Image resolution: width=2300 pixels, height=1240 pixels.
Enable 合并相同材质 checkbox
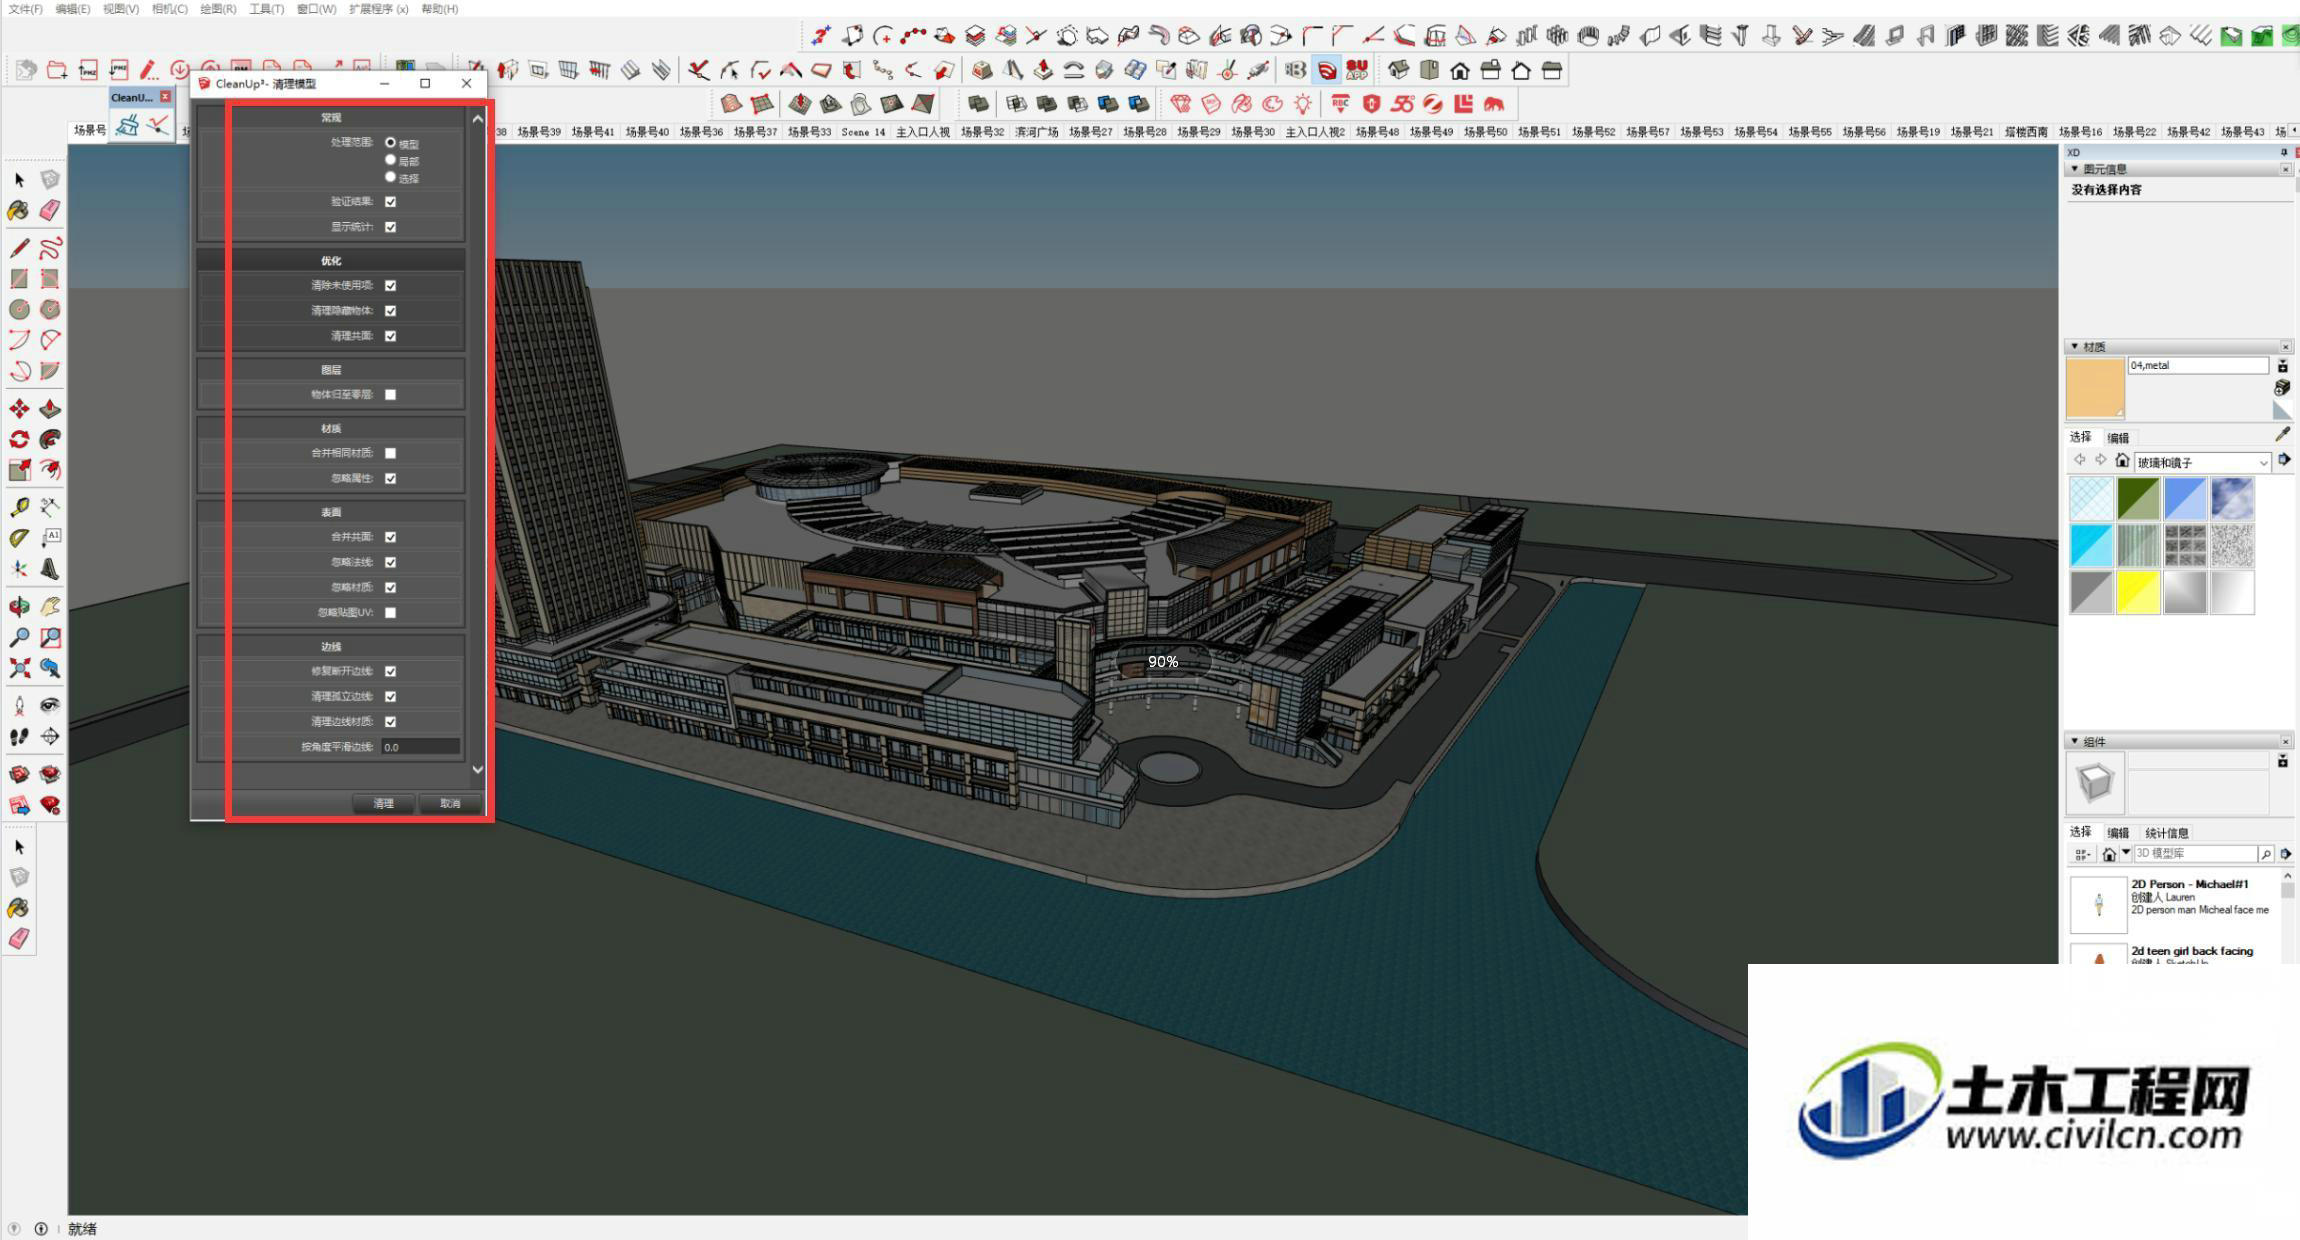pyautogui.click(x=390, y=453)
